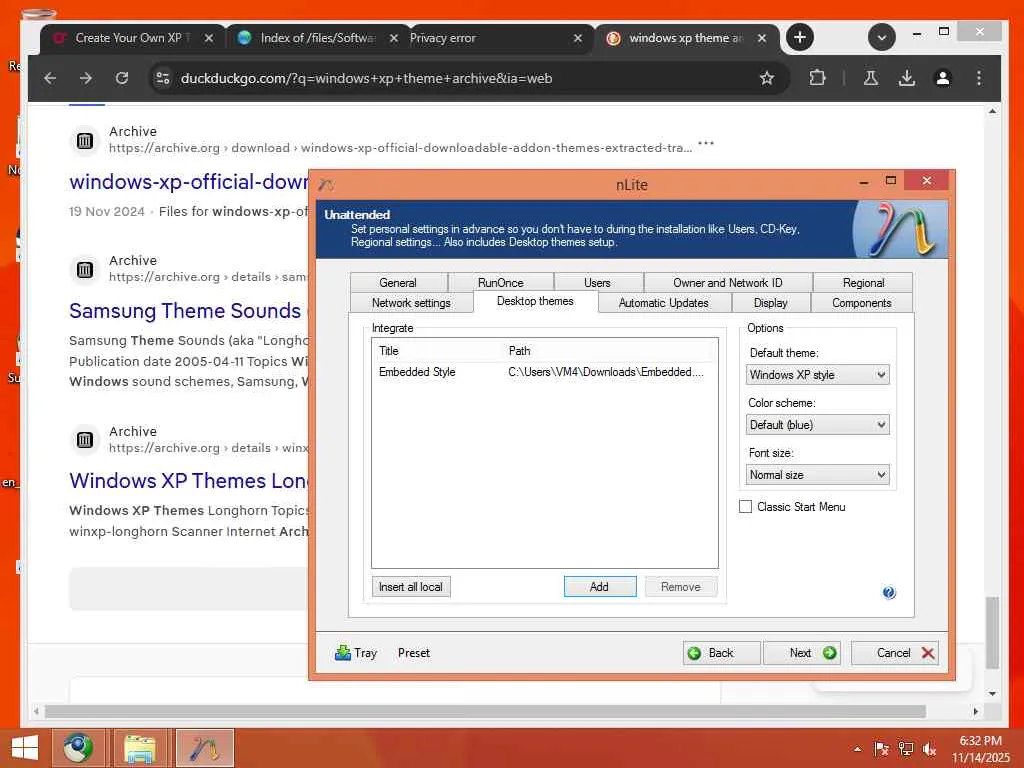Close the Privacy error tab
1024x768 pixels.
pos(577,39)
